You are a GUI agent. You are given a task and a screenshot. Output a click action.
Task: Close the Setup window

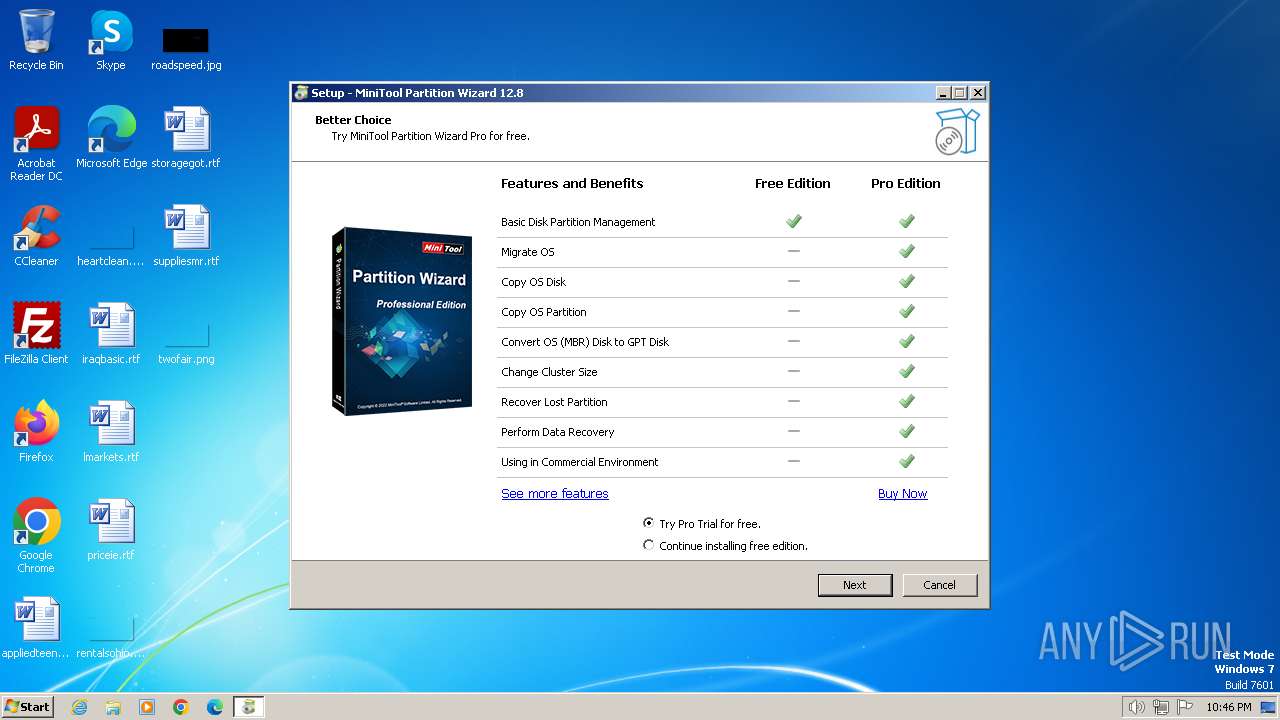click(x=978, y=93)
